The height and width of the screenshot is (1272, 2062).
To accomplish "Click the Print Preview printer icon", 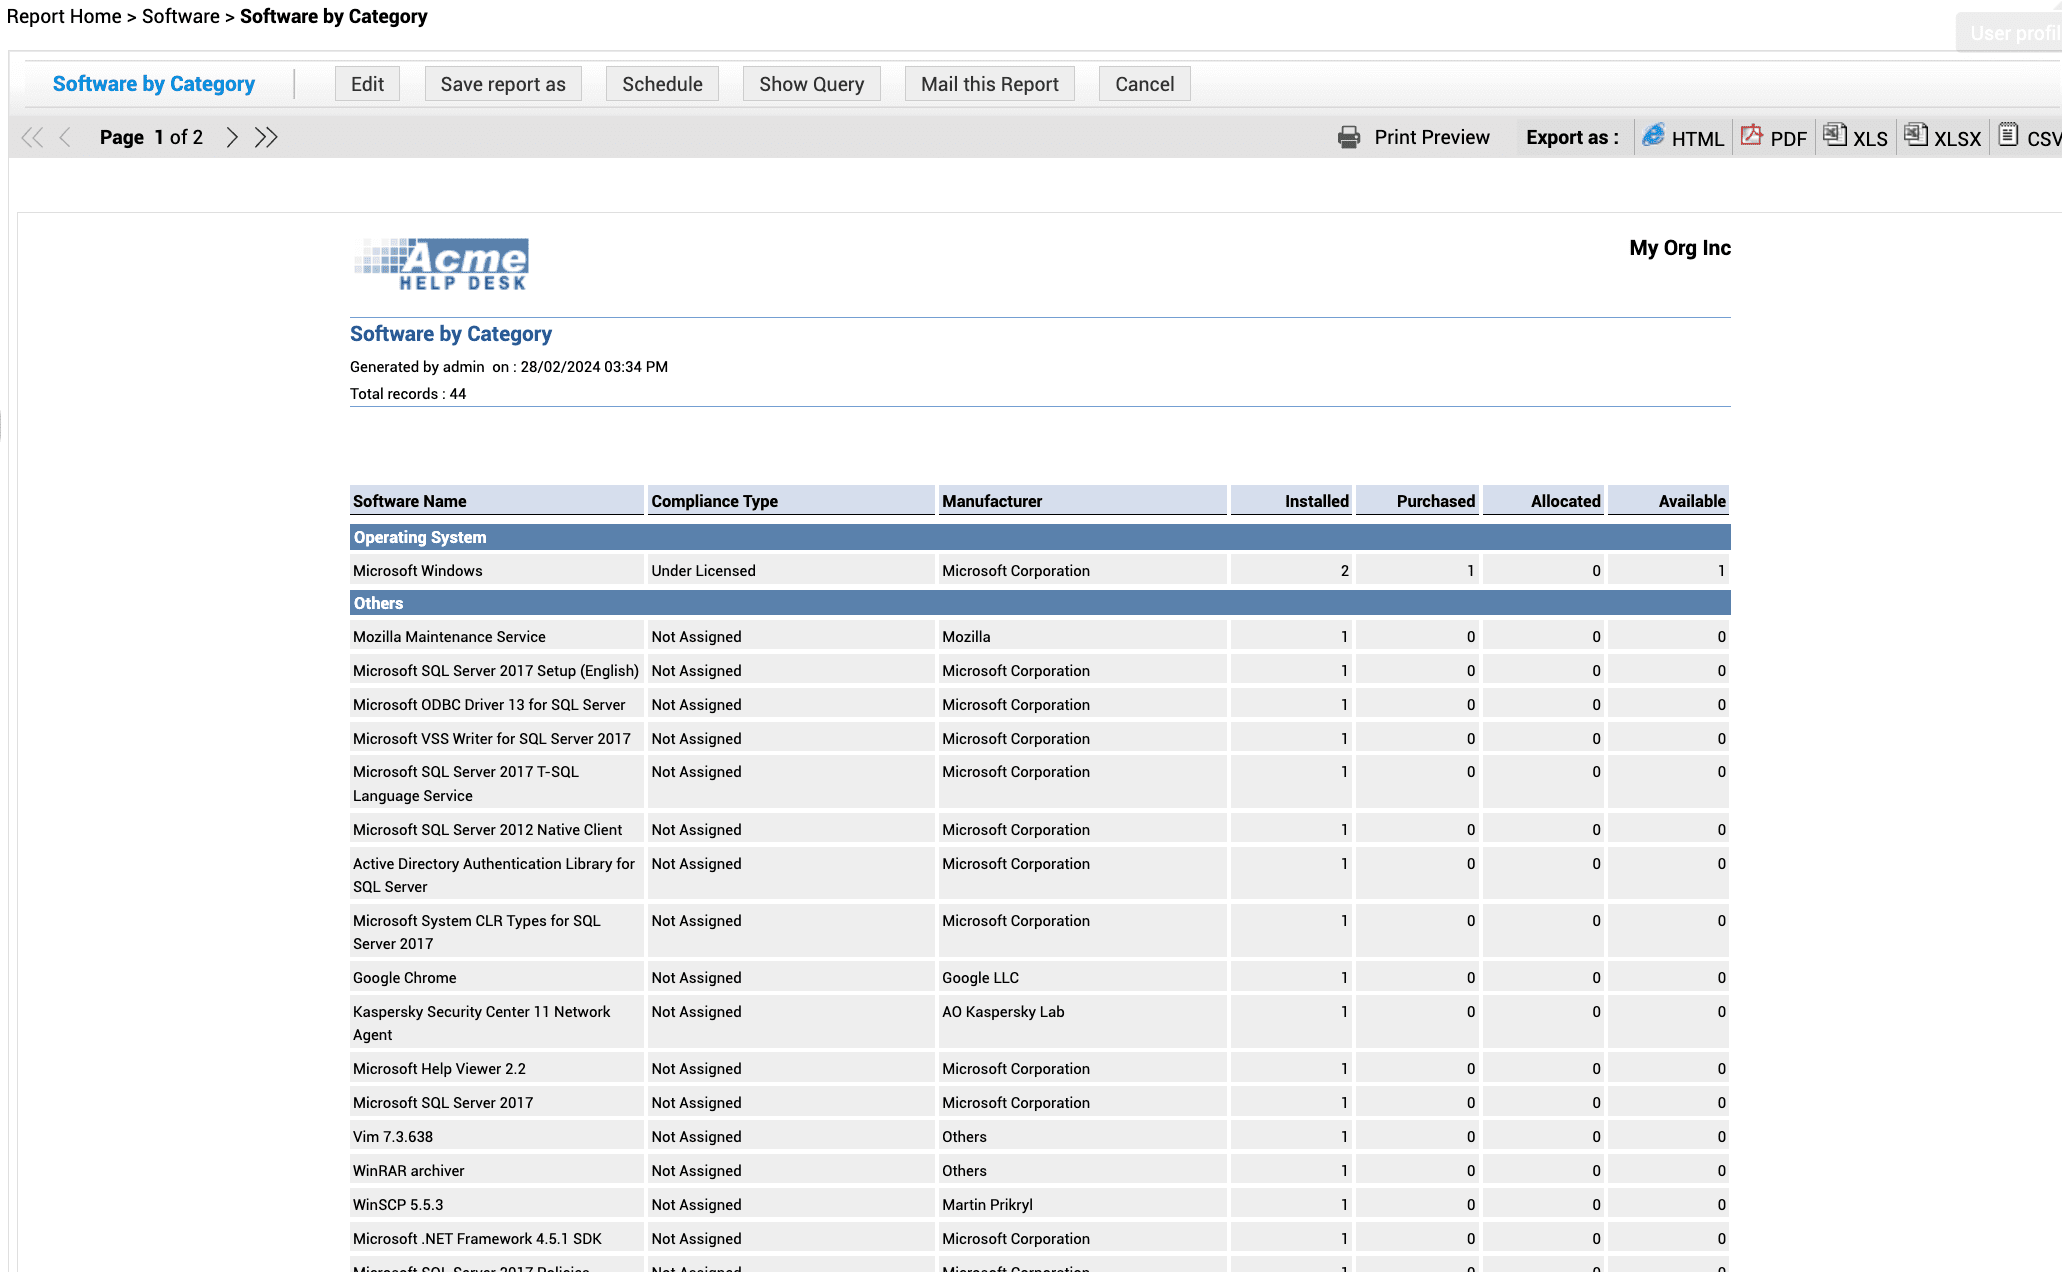I will 1349,137.
